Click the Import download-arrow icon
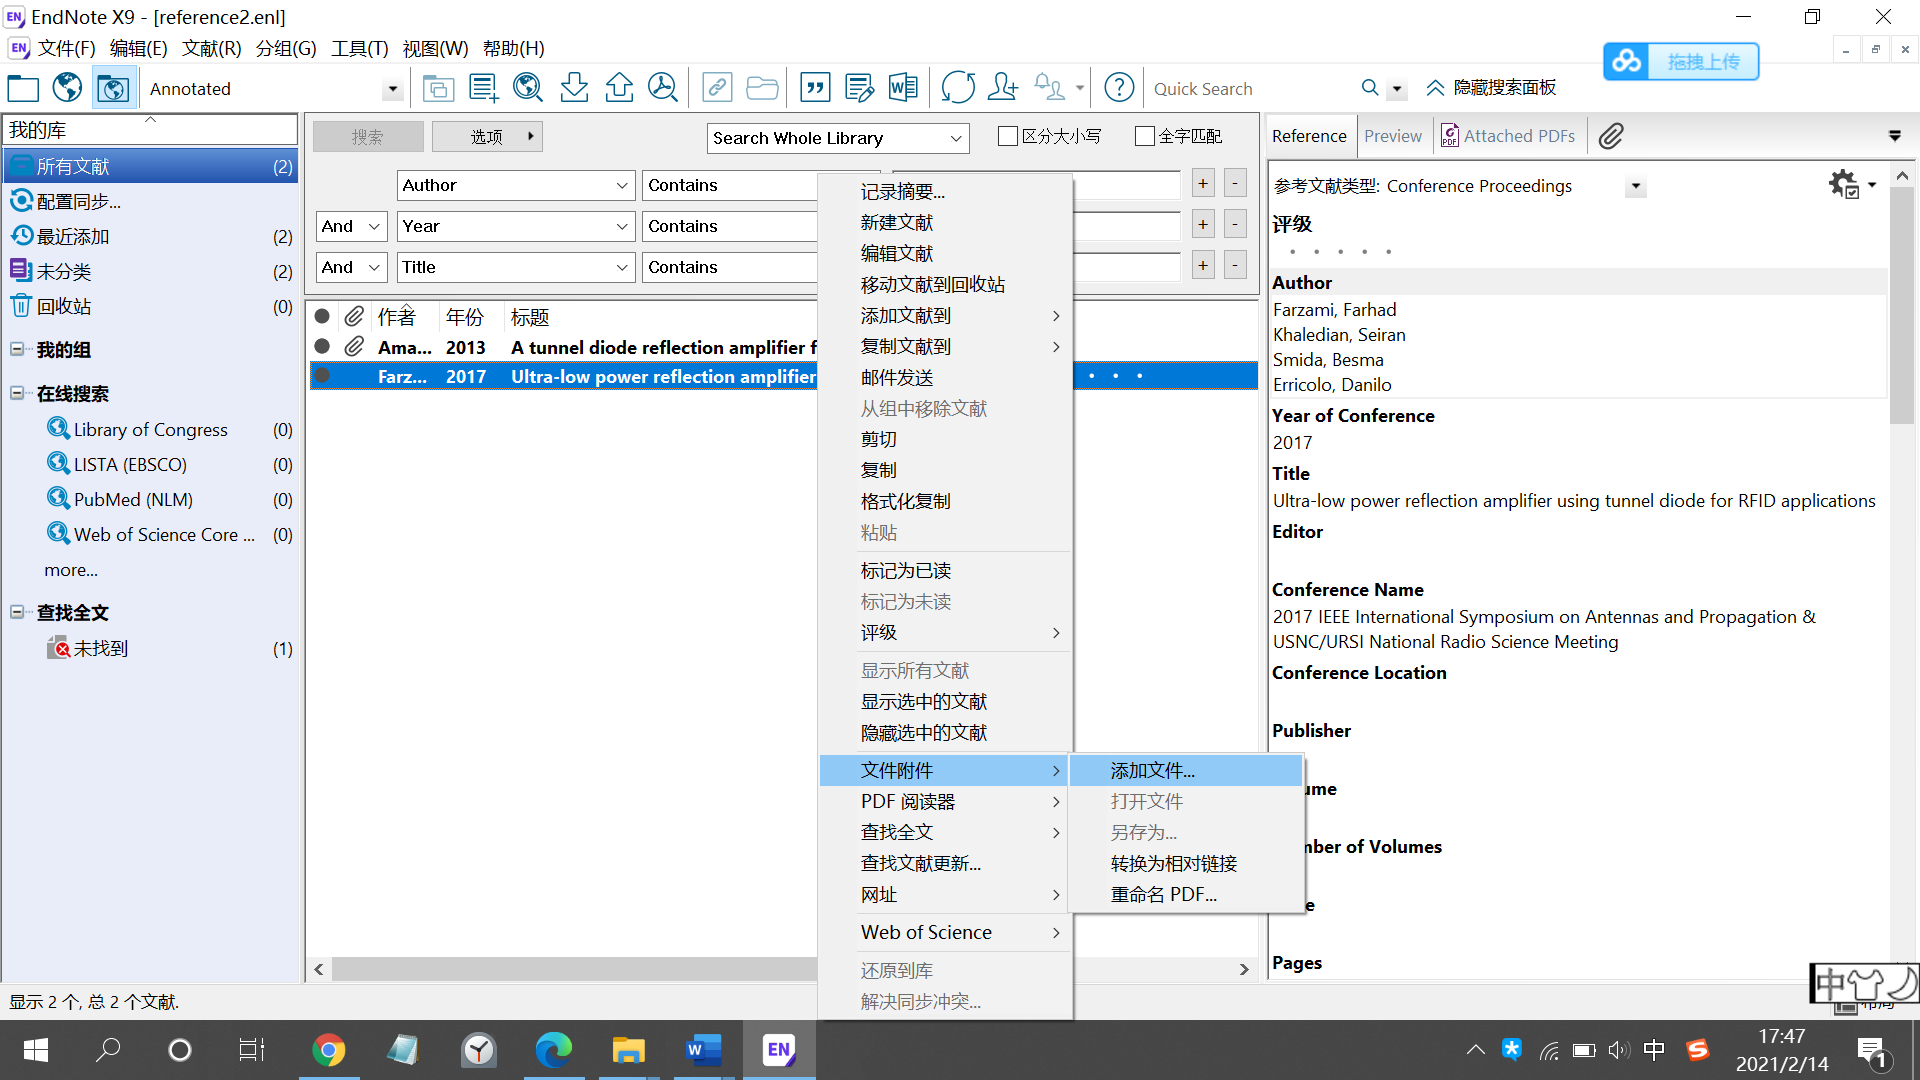1920x1080 pixels. click(x=574, y=88)
